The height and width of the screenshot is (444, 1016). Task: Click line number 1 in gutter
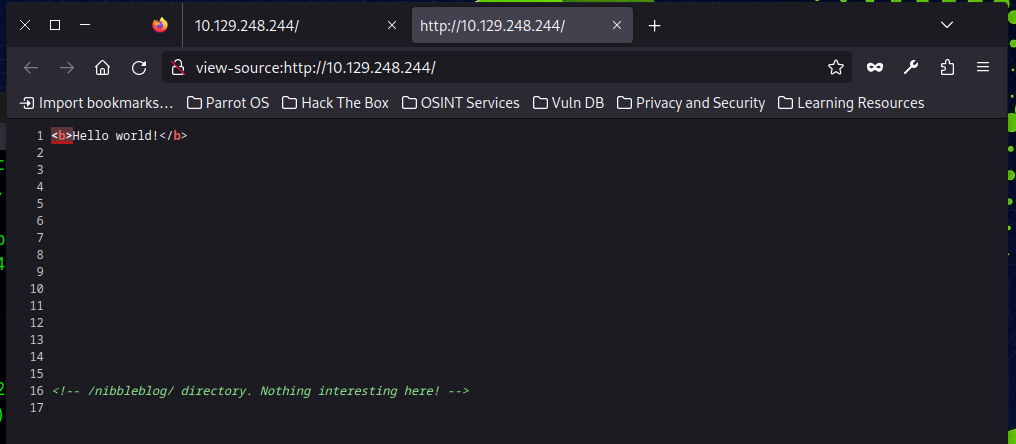pos(40,136)
